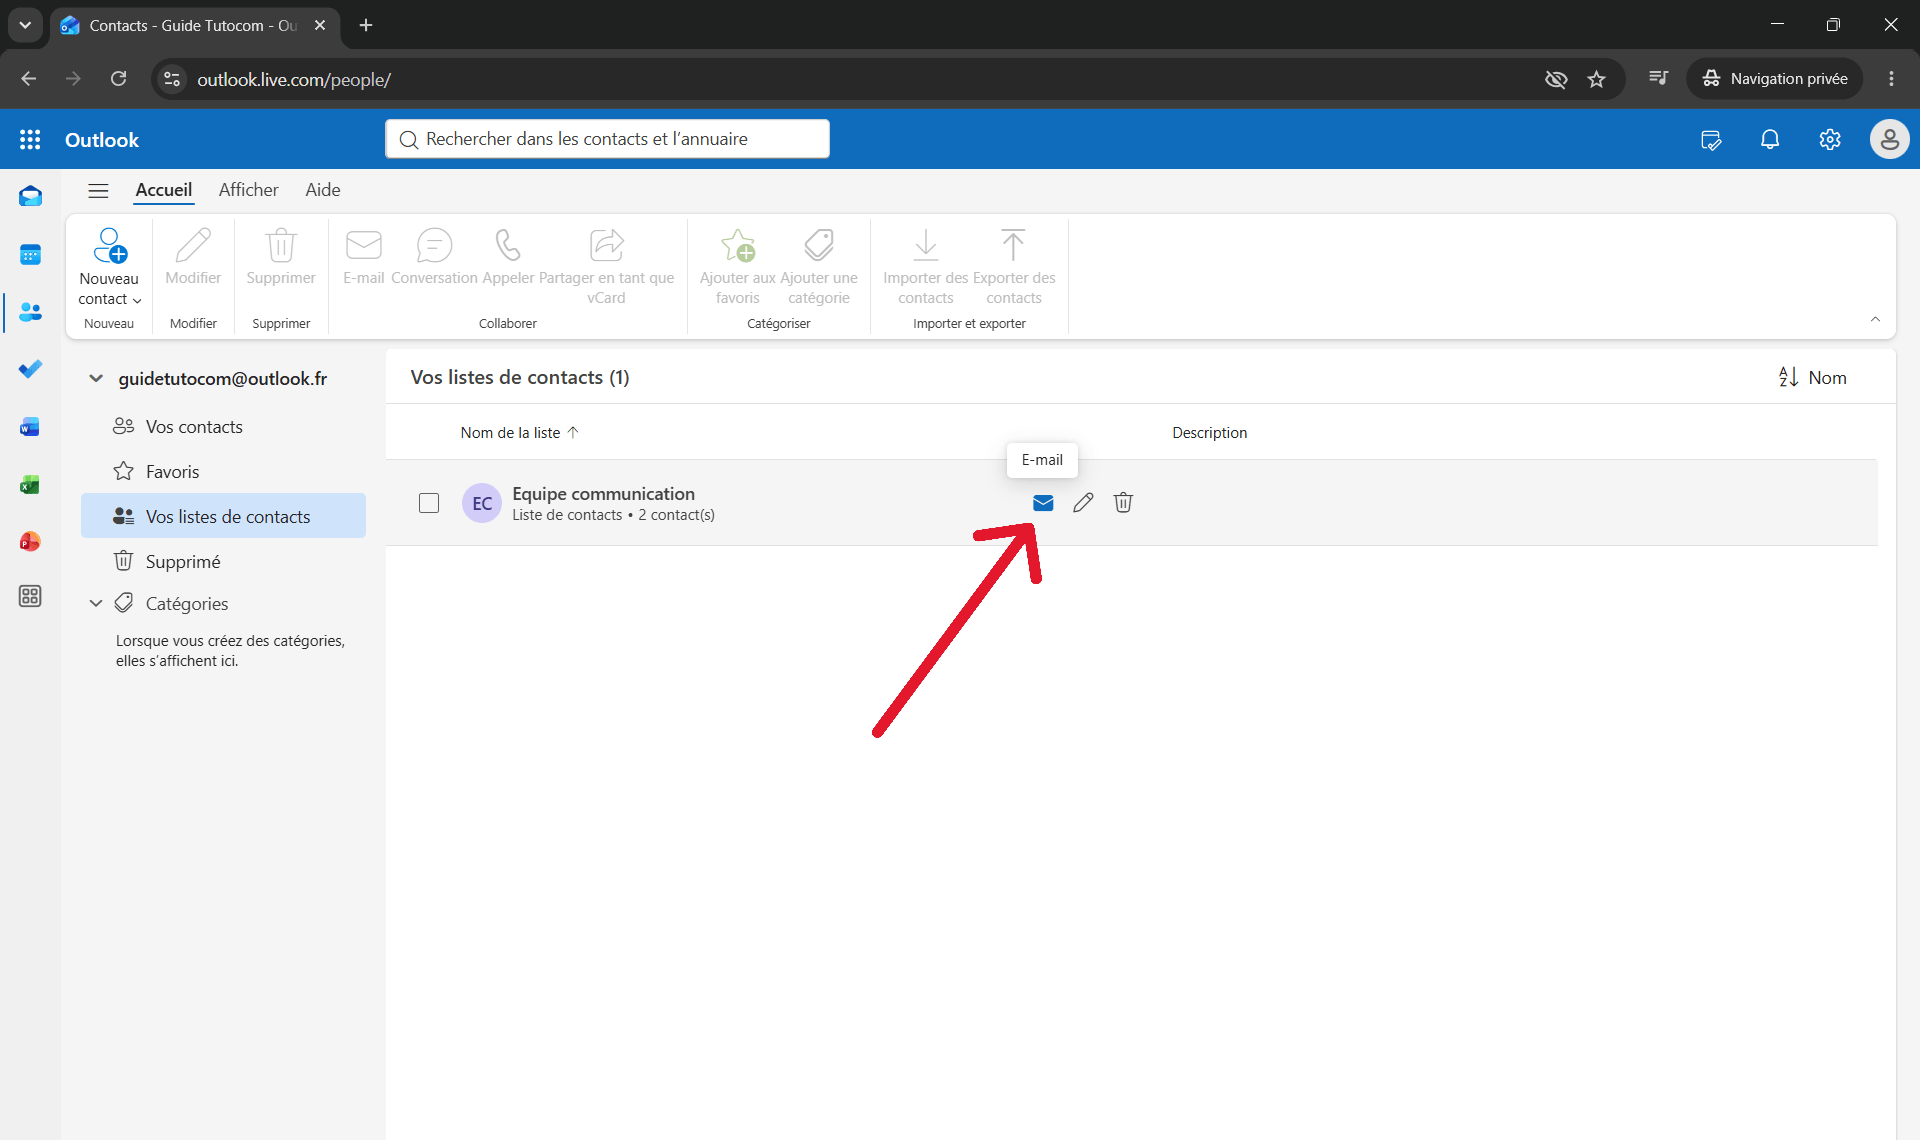
Task: Switch to the Afficher tab
Action: pos(248,190)
